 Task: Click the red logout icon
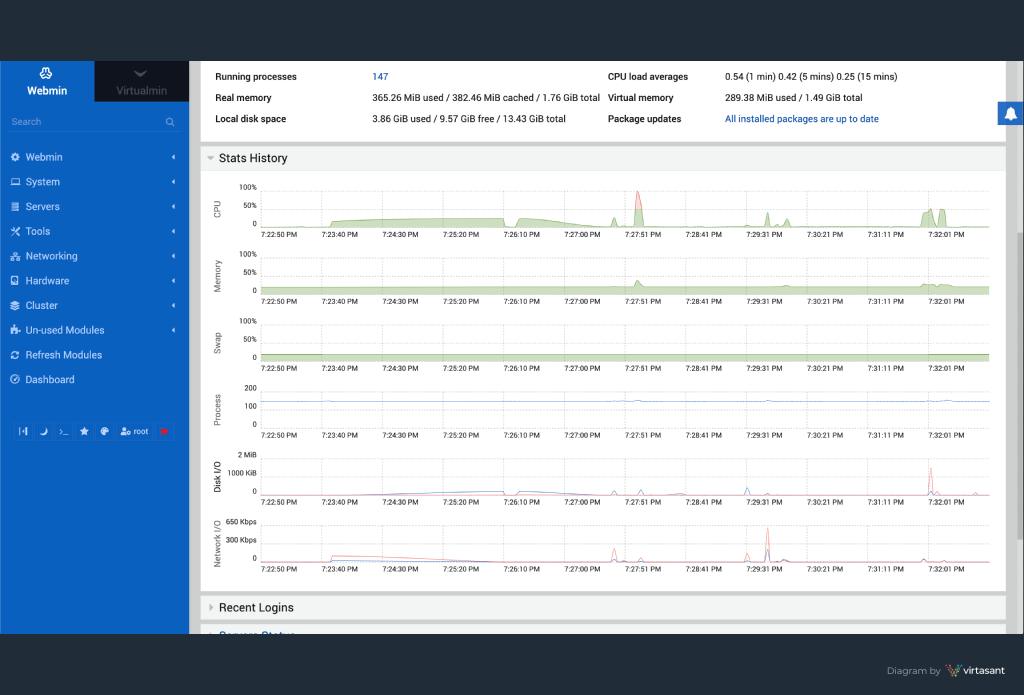[165, 431]
